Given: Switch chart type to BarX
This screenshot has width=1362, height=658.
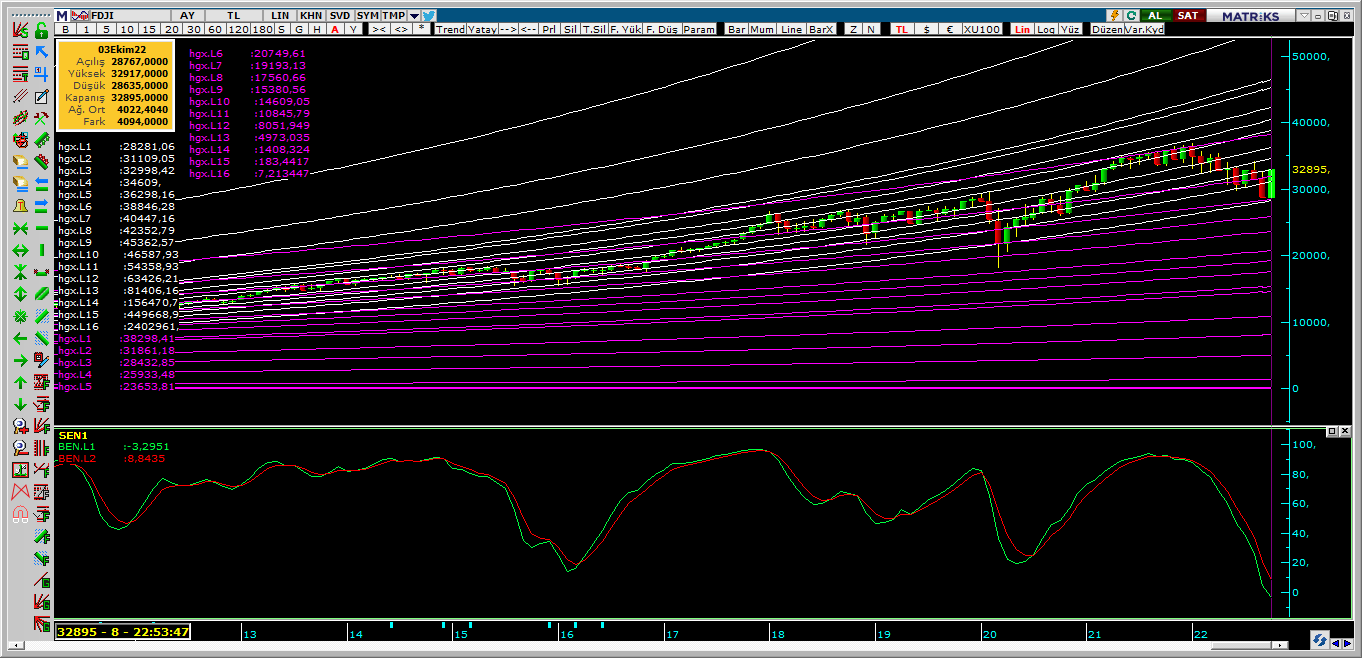Looking at the screenshot, I should point(821,29).
